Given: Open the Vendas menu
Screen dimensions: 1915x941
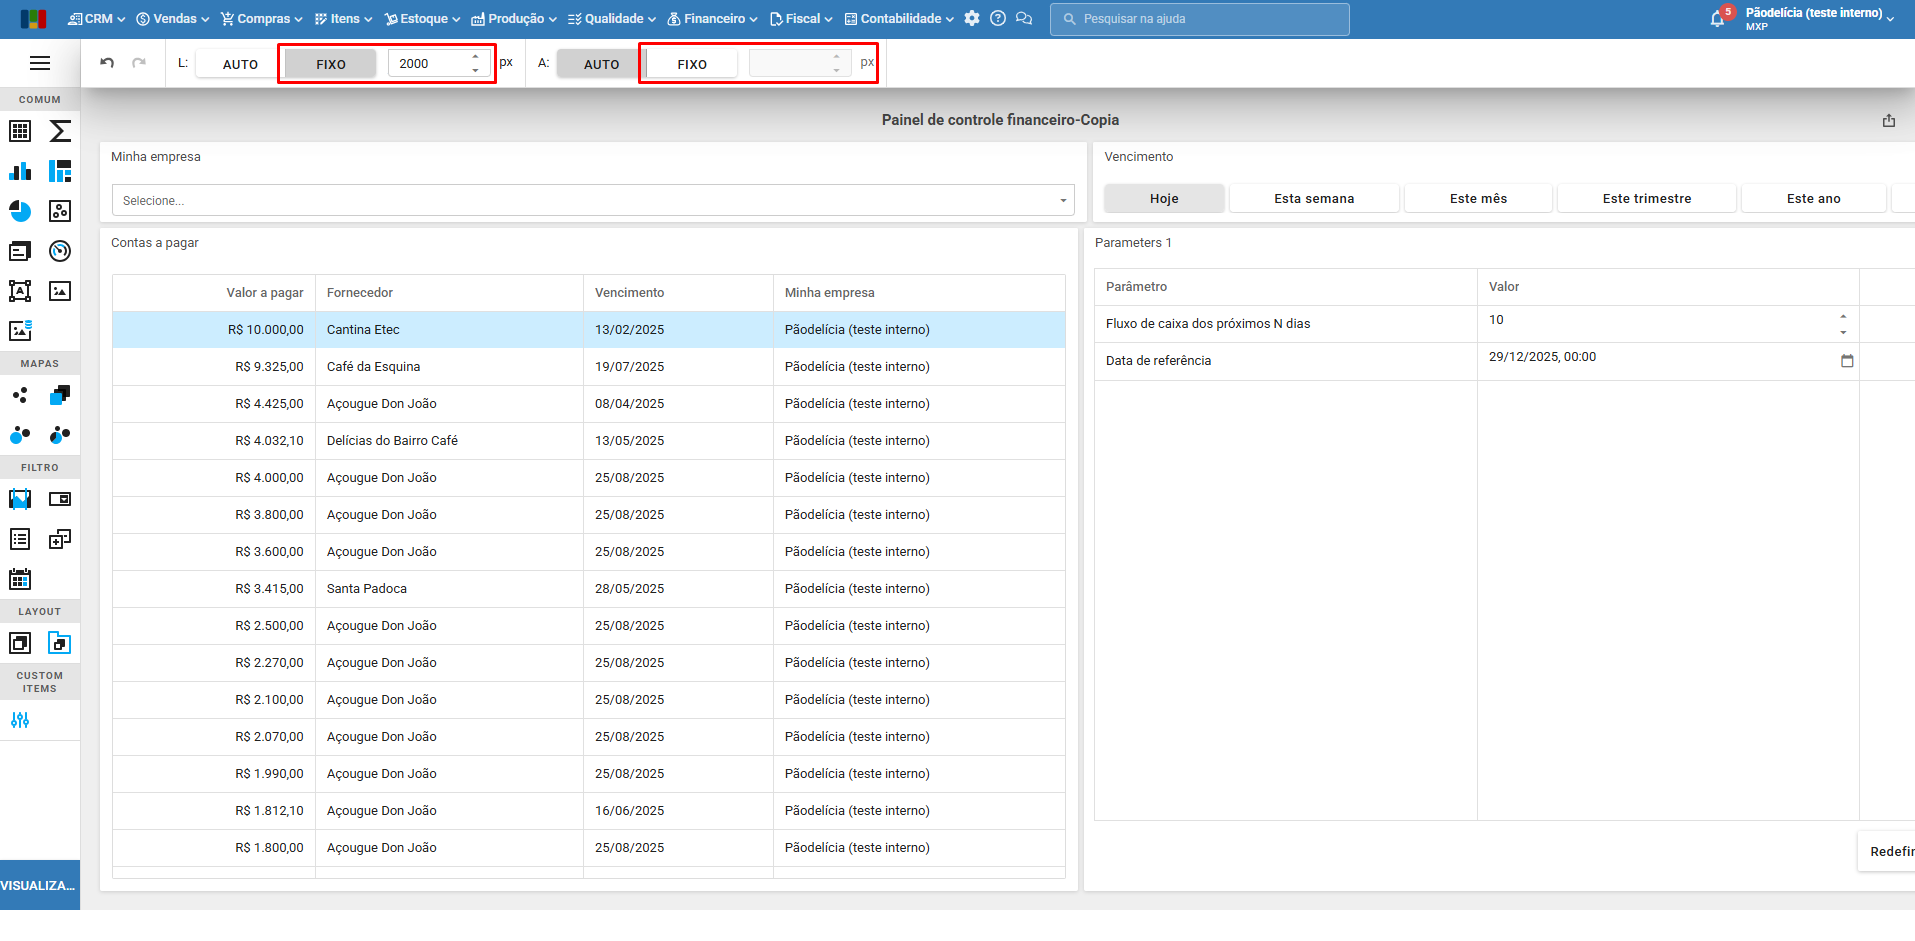Looking at the screenshot, I should pos(173,19).
